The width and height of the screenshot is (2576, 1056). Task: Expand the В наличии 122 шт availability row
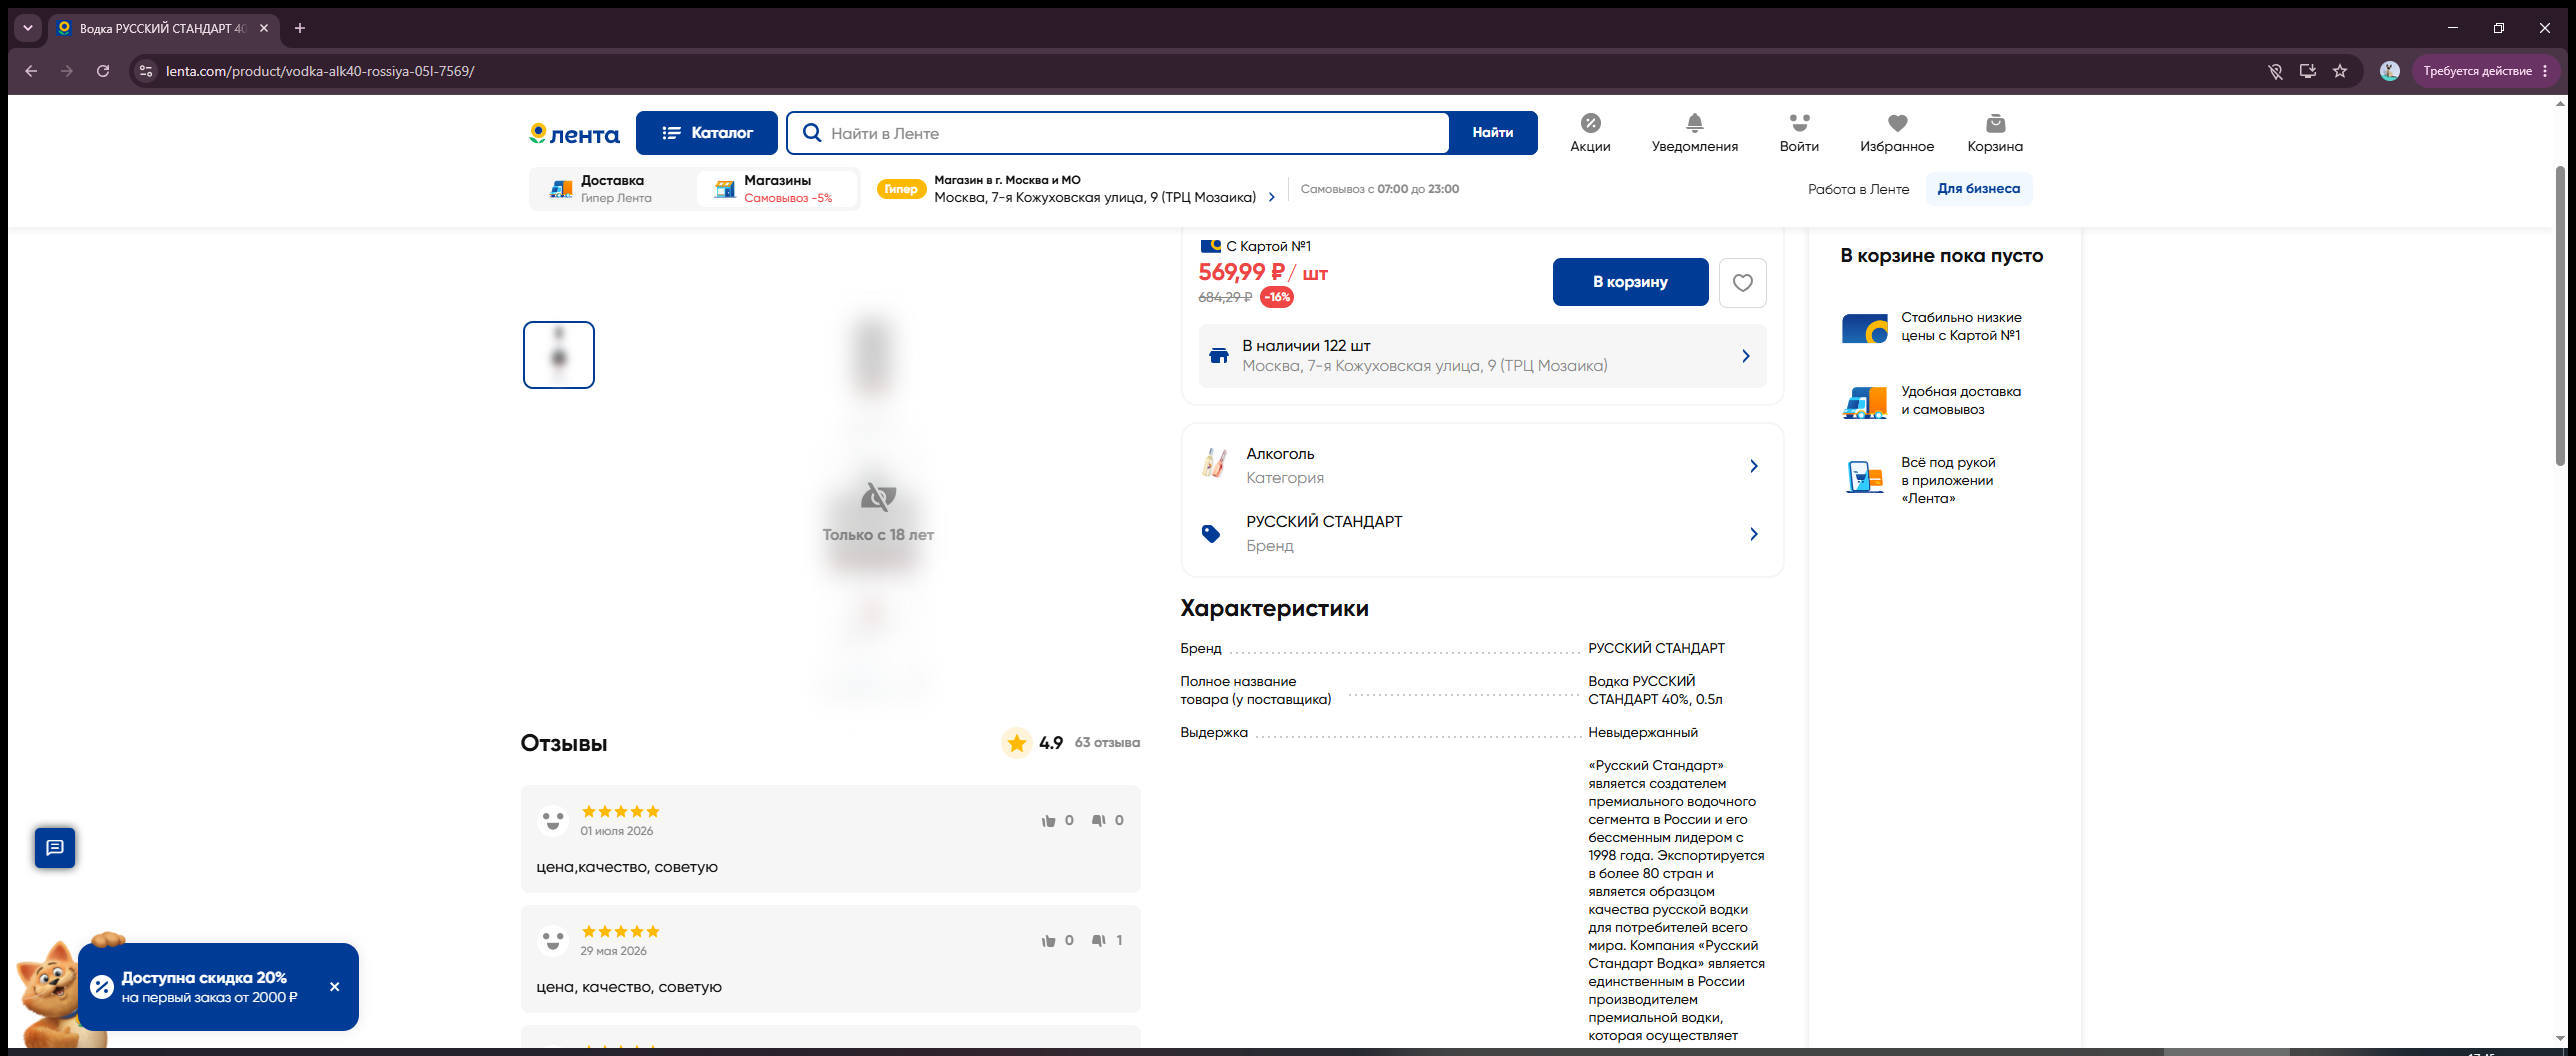pos(1482,356)
